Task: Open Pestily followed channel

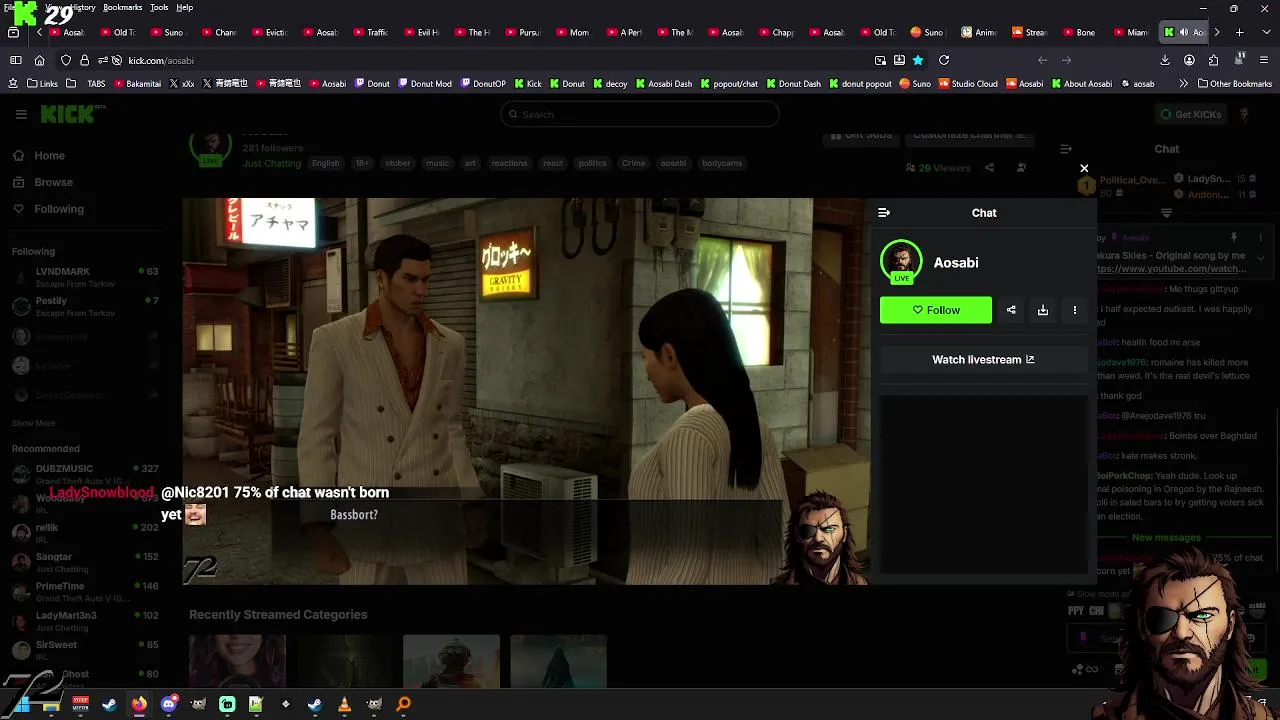Action: tap(85, 306)
